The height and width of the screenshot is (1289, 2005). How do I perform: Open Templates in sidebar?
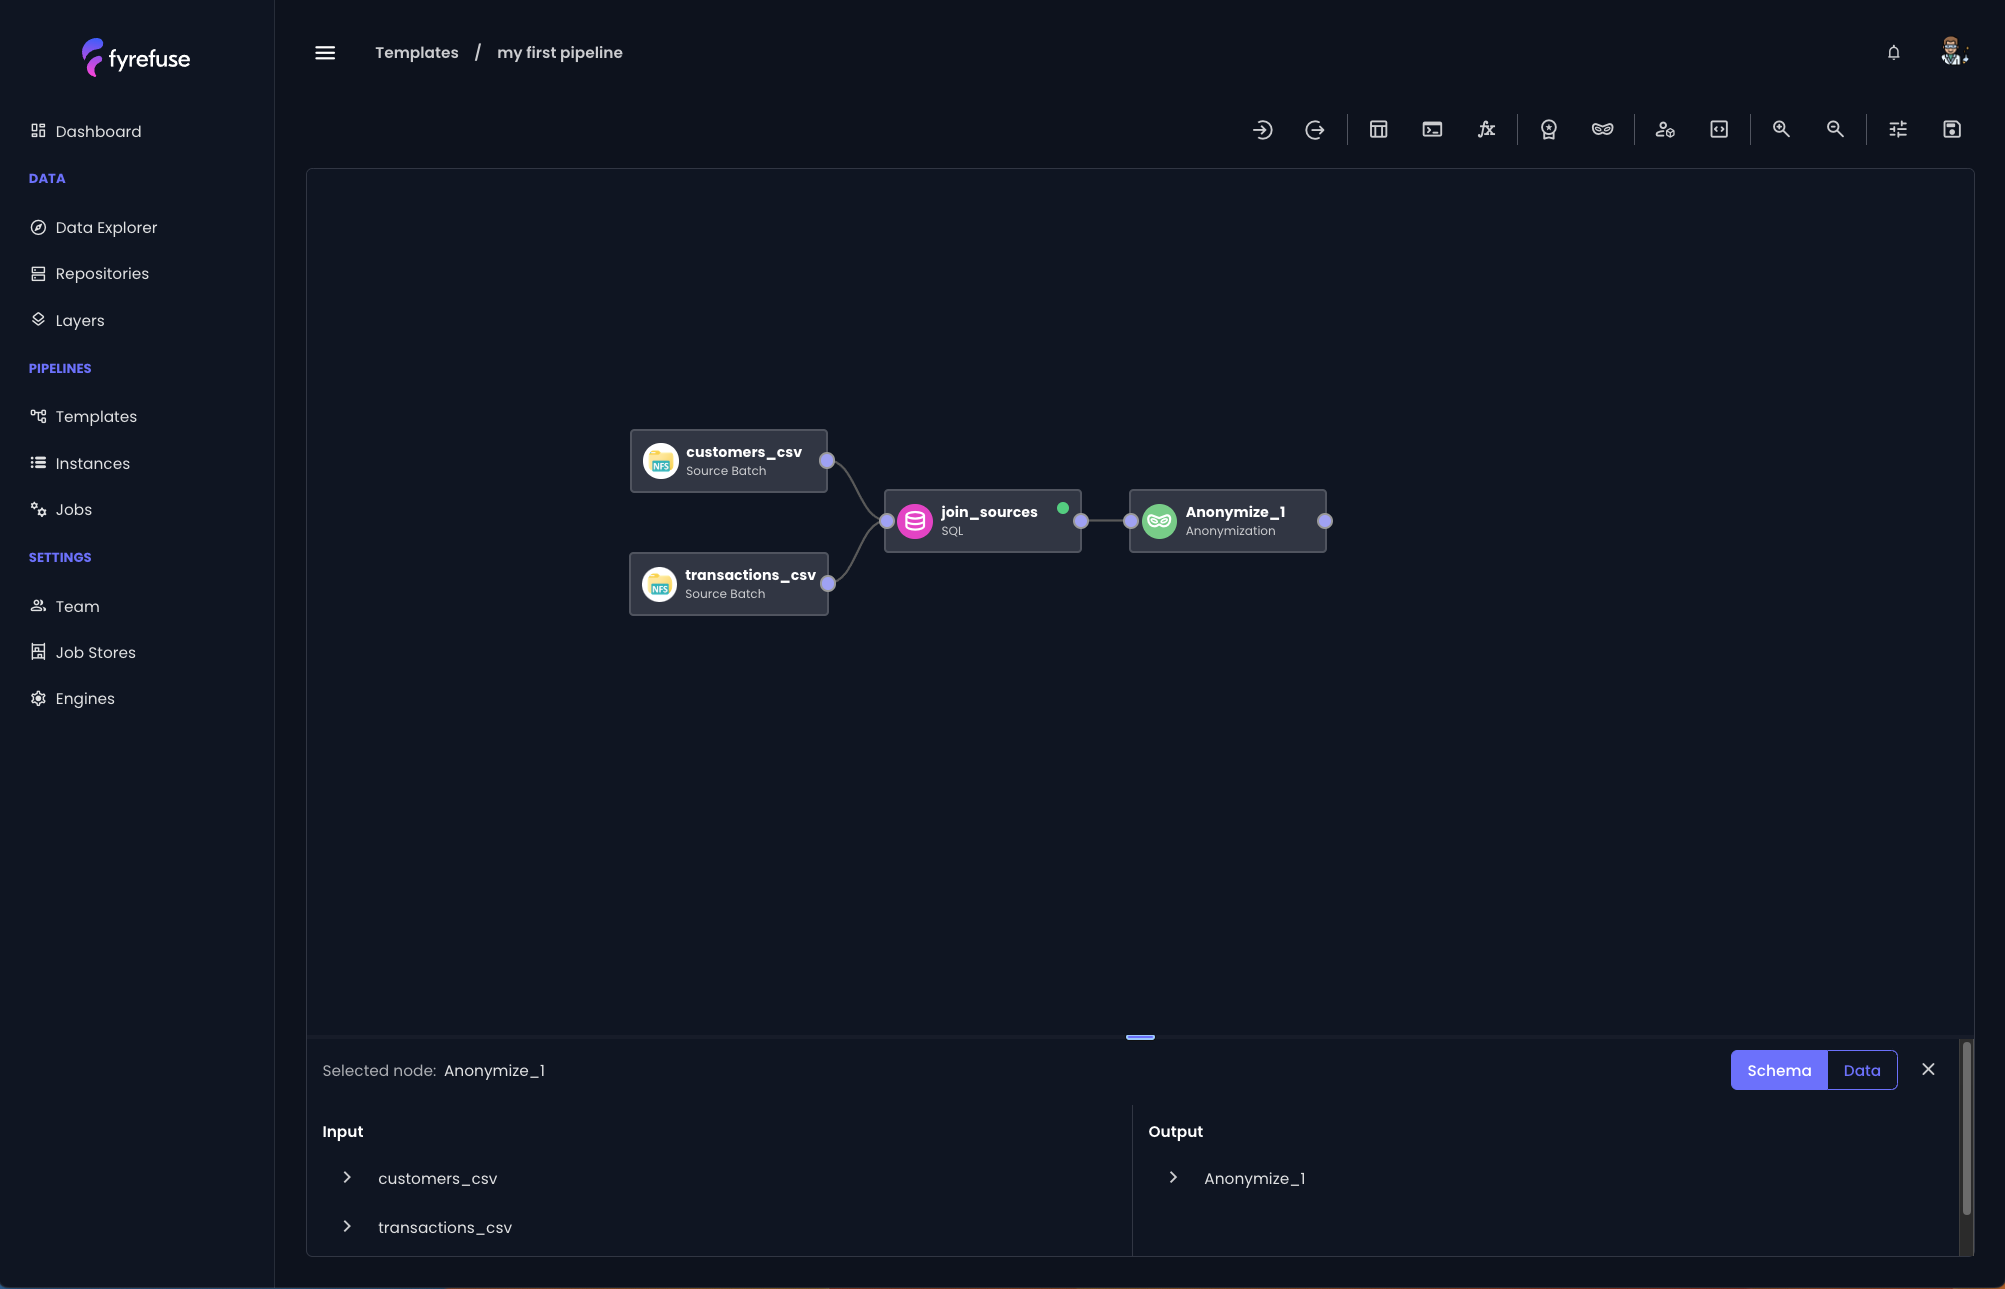[84, 416]
